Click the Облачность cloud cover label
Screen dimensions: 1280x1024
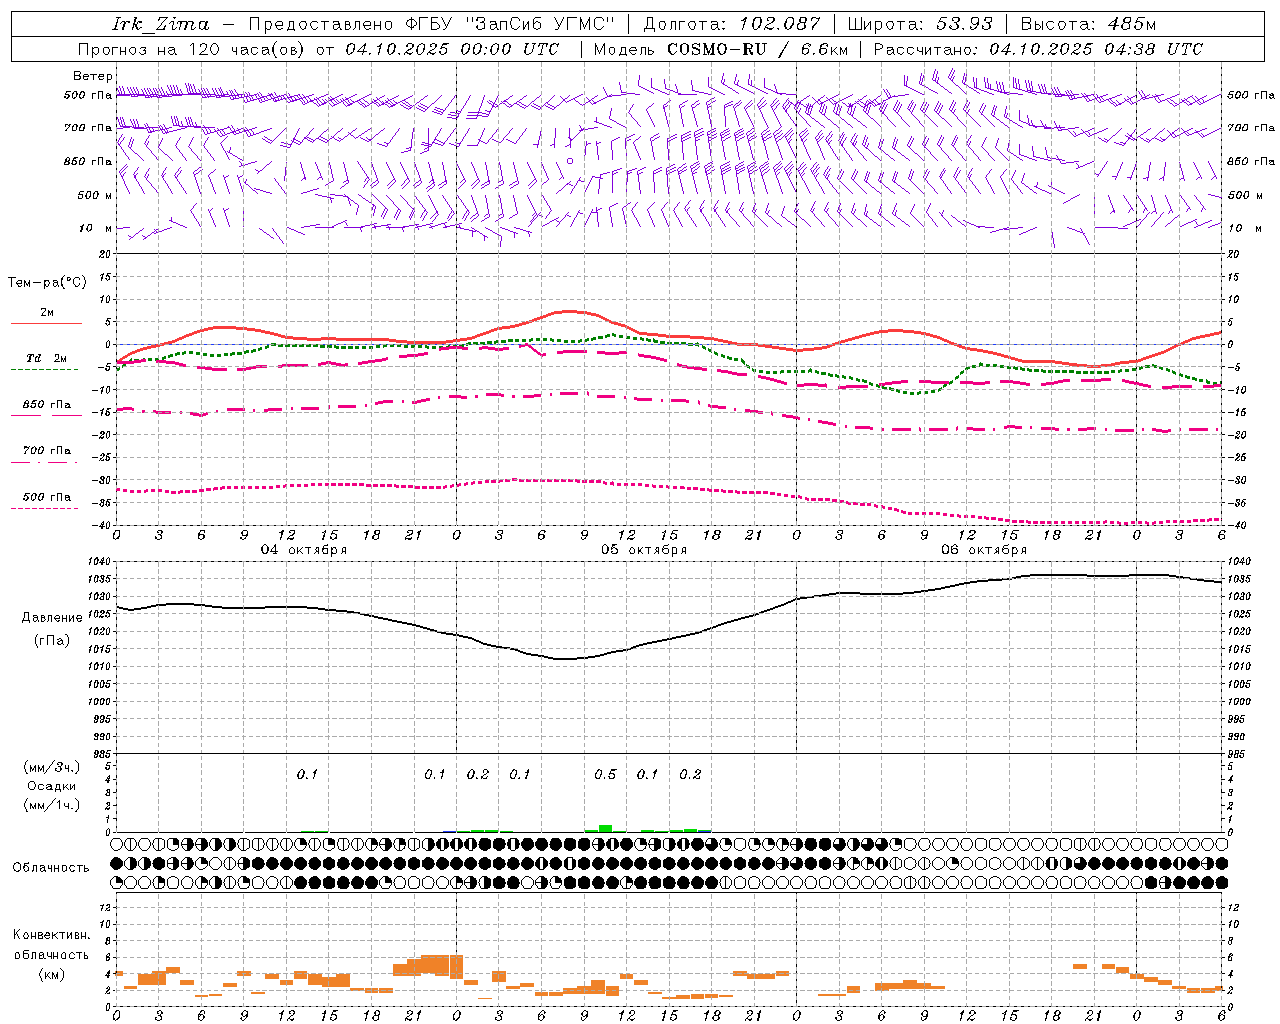[x=51, y=868]
